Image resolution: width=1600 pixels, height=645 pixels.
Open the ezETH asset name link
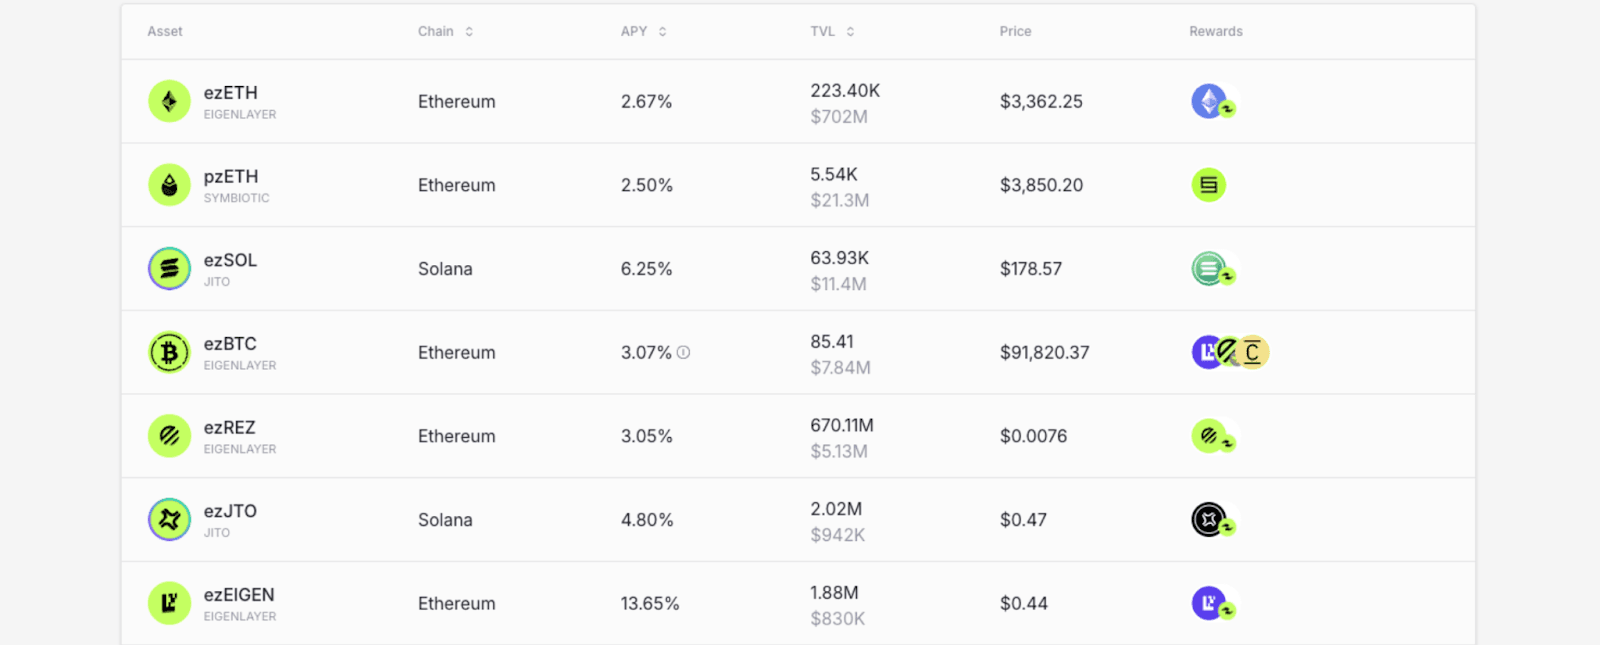231,93
